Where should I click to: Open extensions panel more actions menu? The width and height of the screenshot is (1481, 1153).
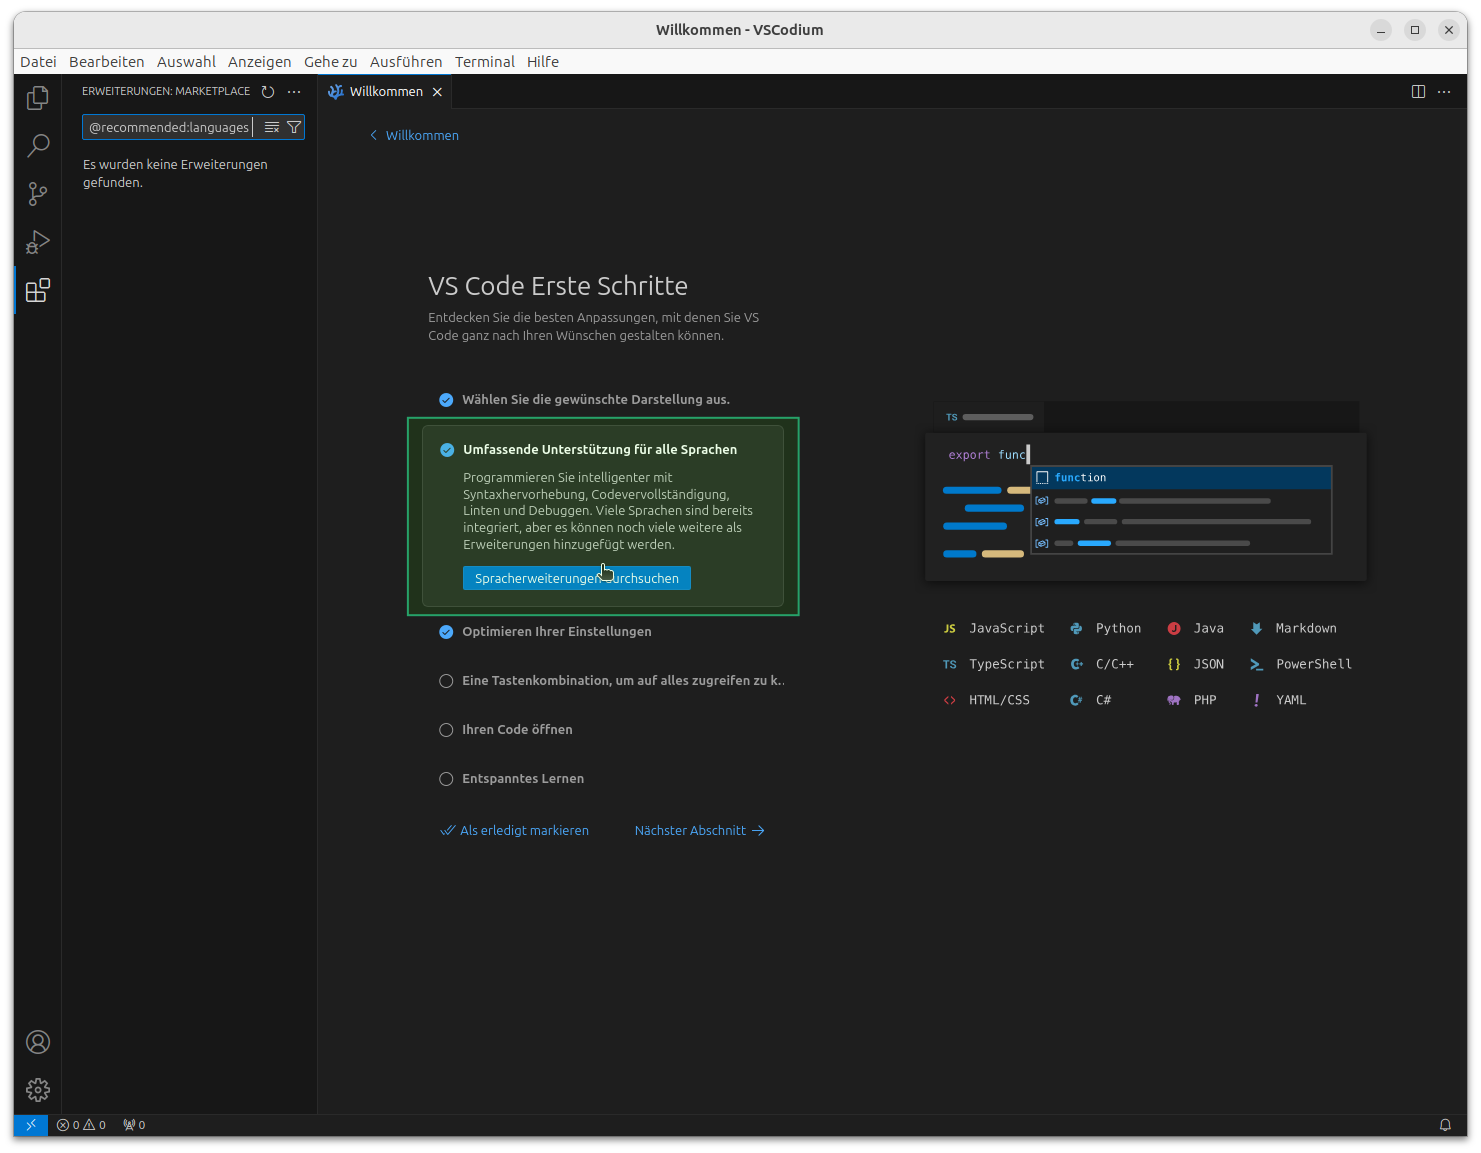pos(294,92)
